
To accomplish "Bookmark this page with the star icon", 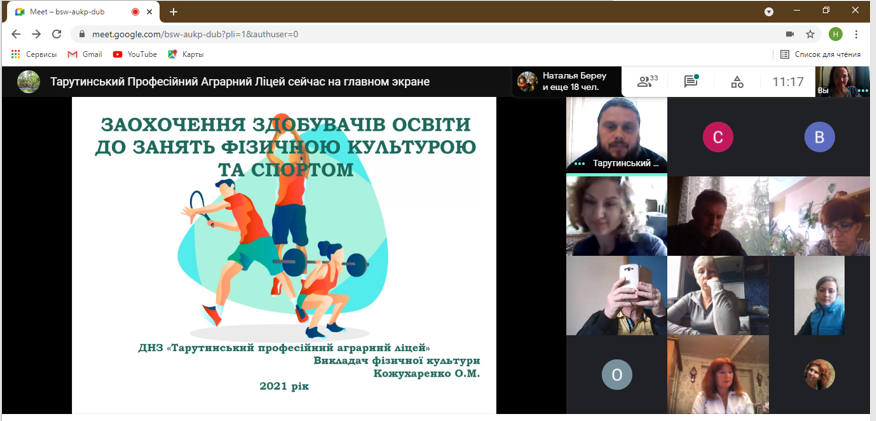I will [810, 34].
